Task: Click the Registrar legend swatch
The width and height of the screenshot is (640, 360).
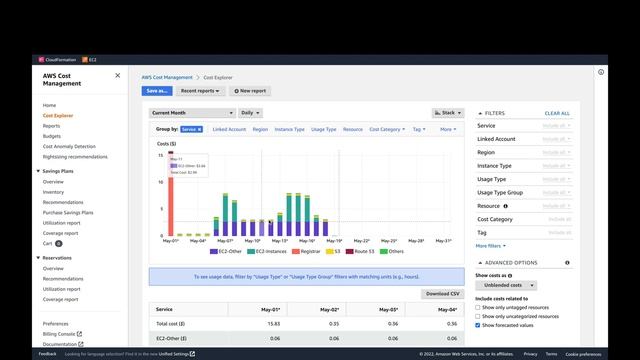Action: pyautogui.click(x=296, y=251)
